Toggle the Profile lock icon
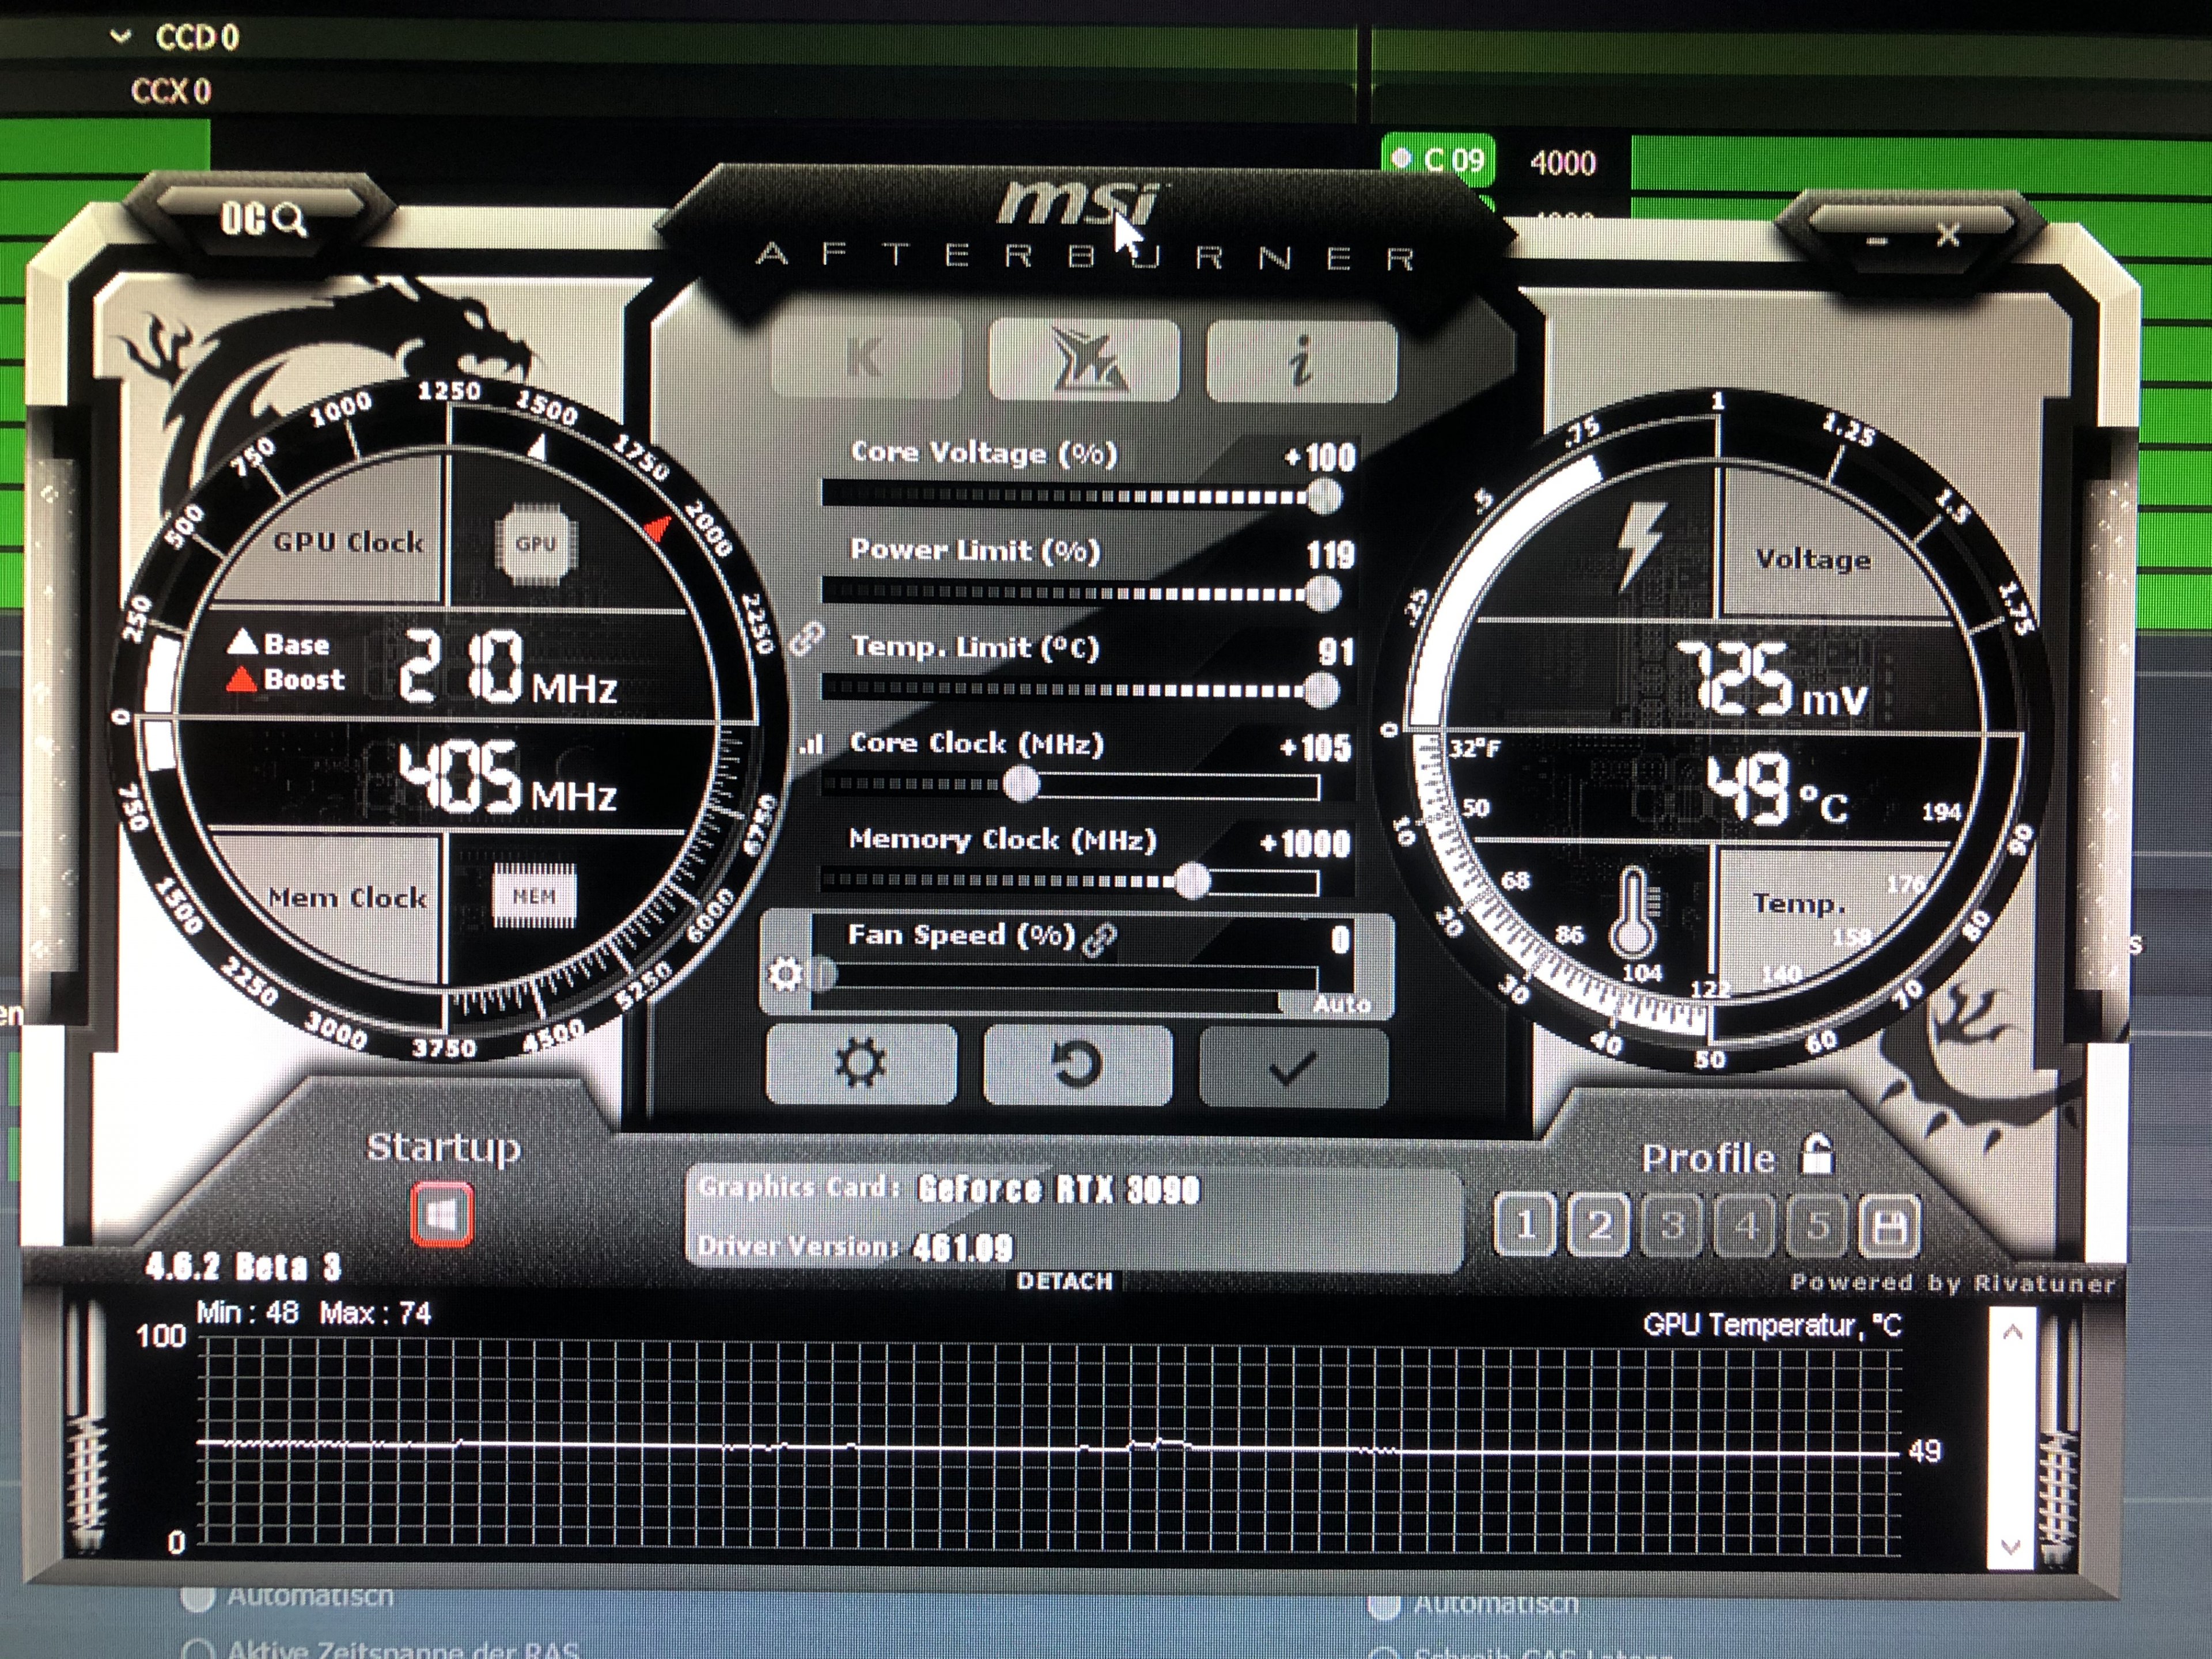The image size is (2212, 1659). click(x=1817, y=1156)
